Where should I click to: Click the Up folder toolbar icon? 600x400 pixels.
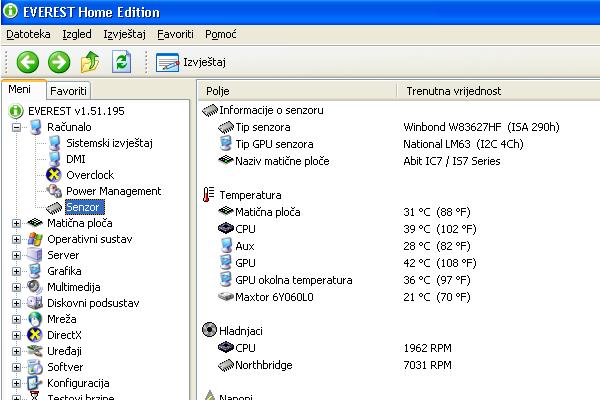pyautogui.click(x=90, y=62)
